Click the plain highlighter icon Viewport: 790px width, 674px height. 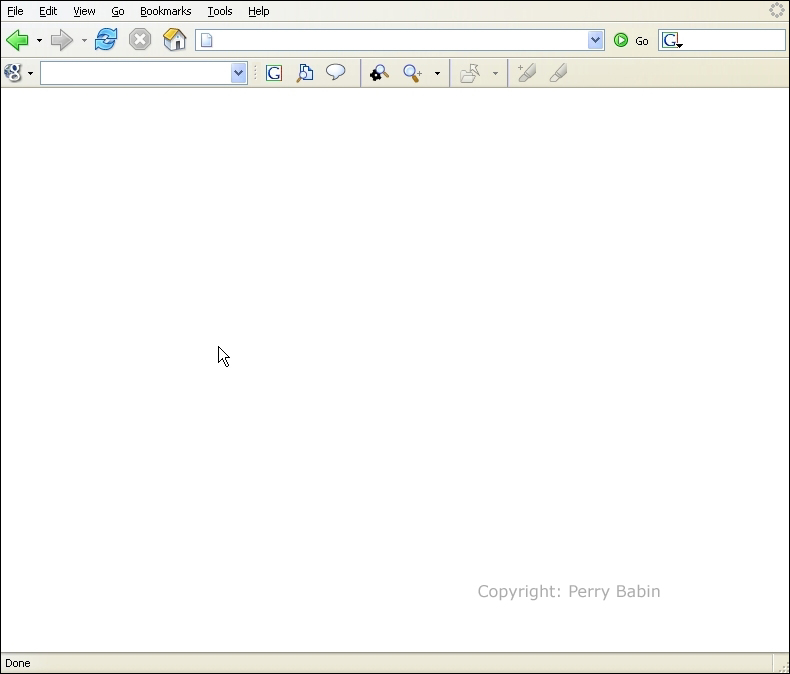point(558,73)
